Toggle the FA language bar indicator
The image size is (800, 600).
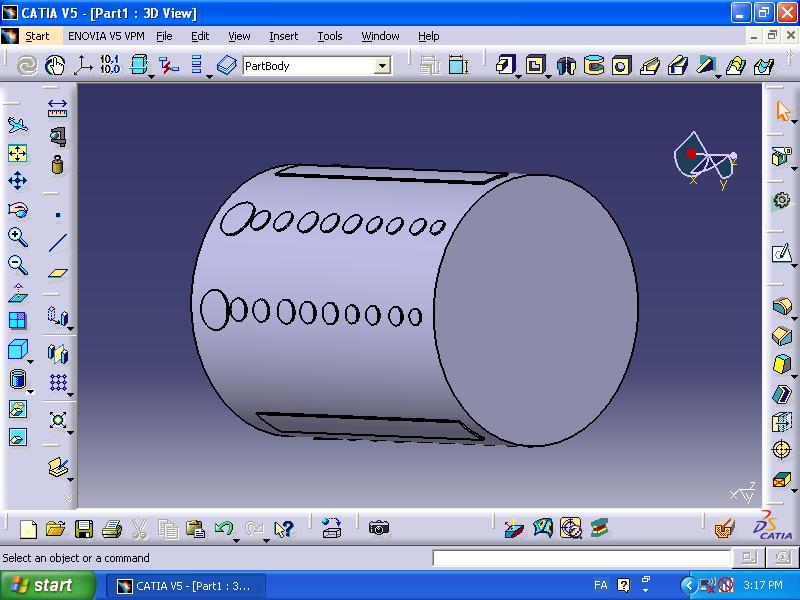600,585
